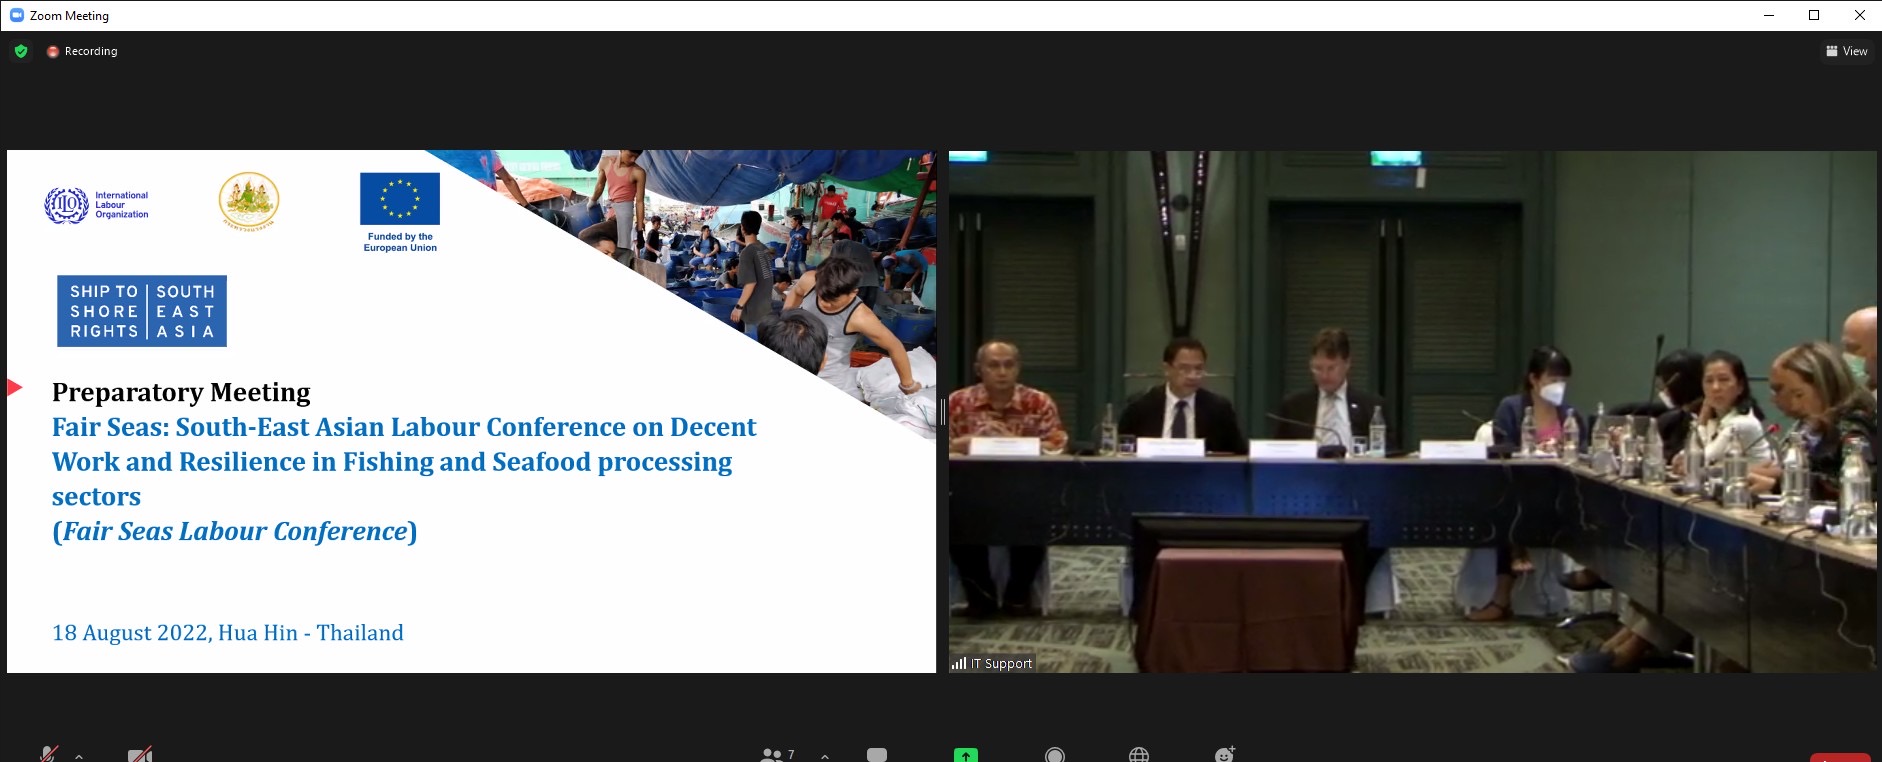Open the View layout menu
The image size is (1882, 762).
pos(1846,51)
